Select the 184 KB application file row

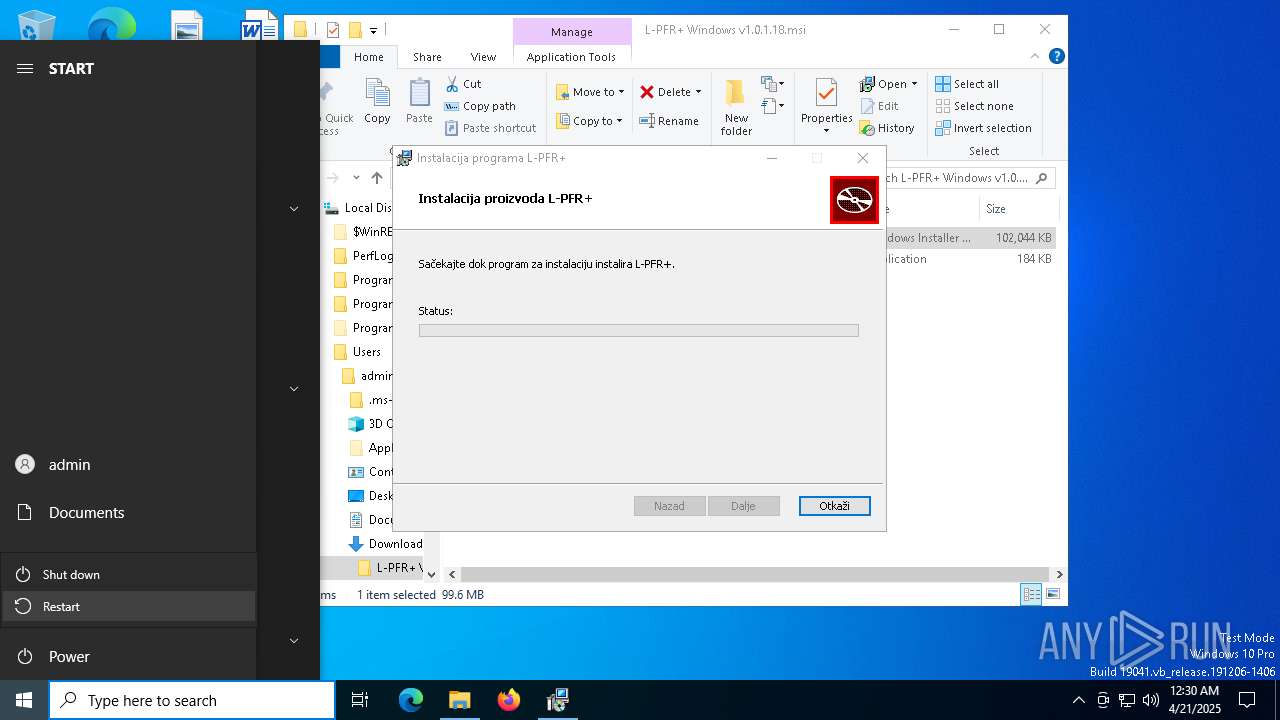[970, 259]
